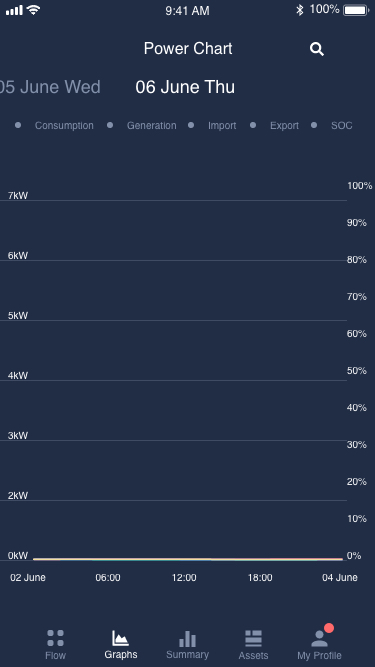Tap the 7kW gridline label

coord(18,195)
